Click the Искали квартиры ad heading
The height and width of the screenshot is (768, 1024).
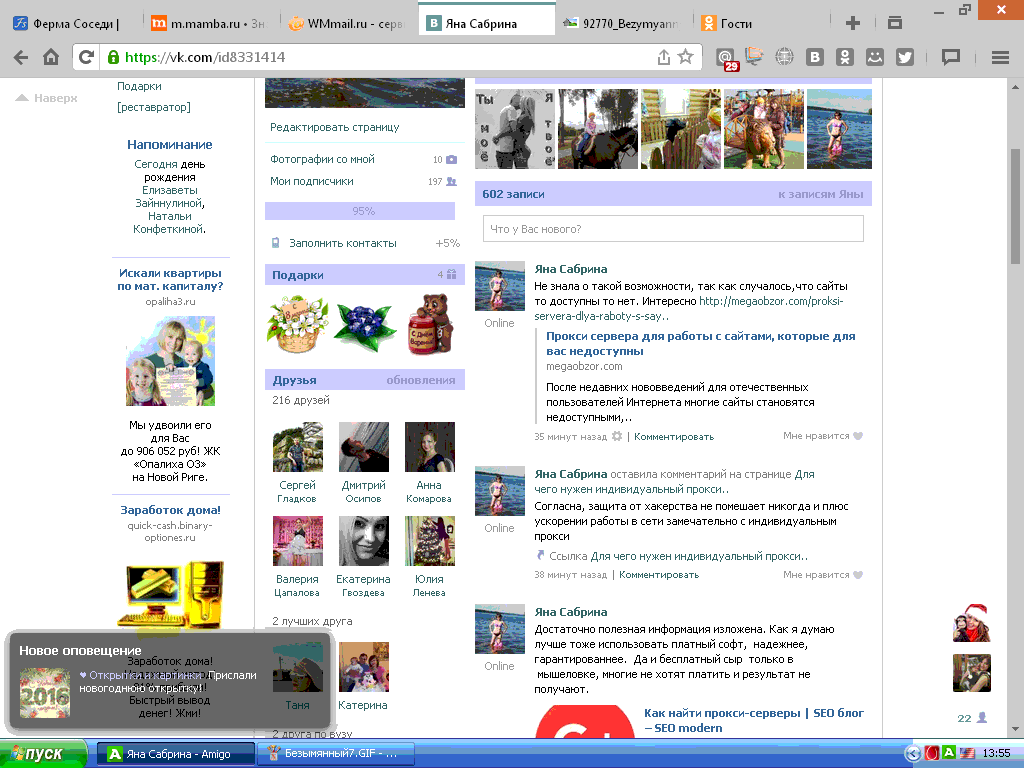[x=170, y=280]
